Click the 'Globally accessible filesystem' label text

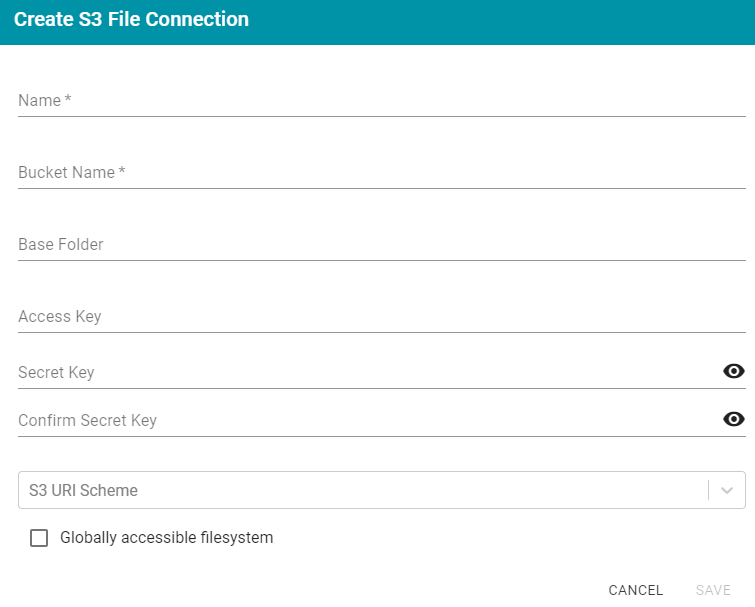pyautogui.click(x=167, y=537)
